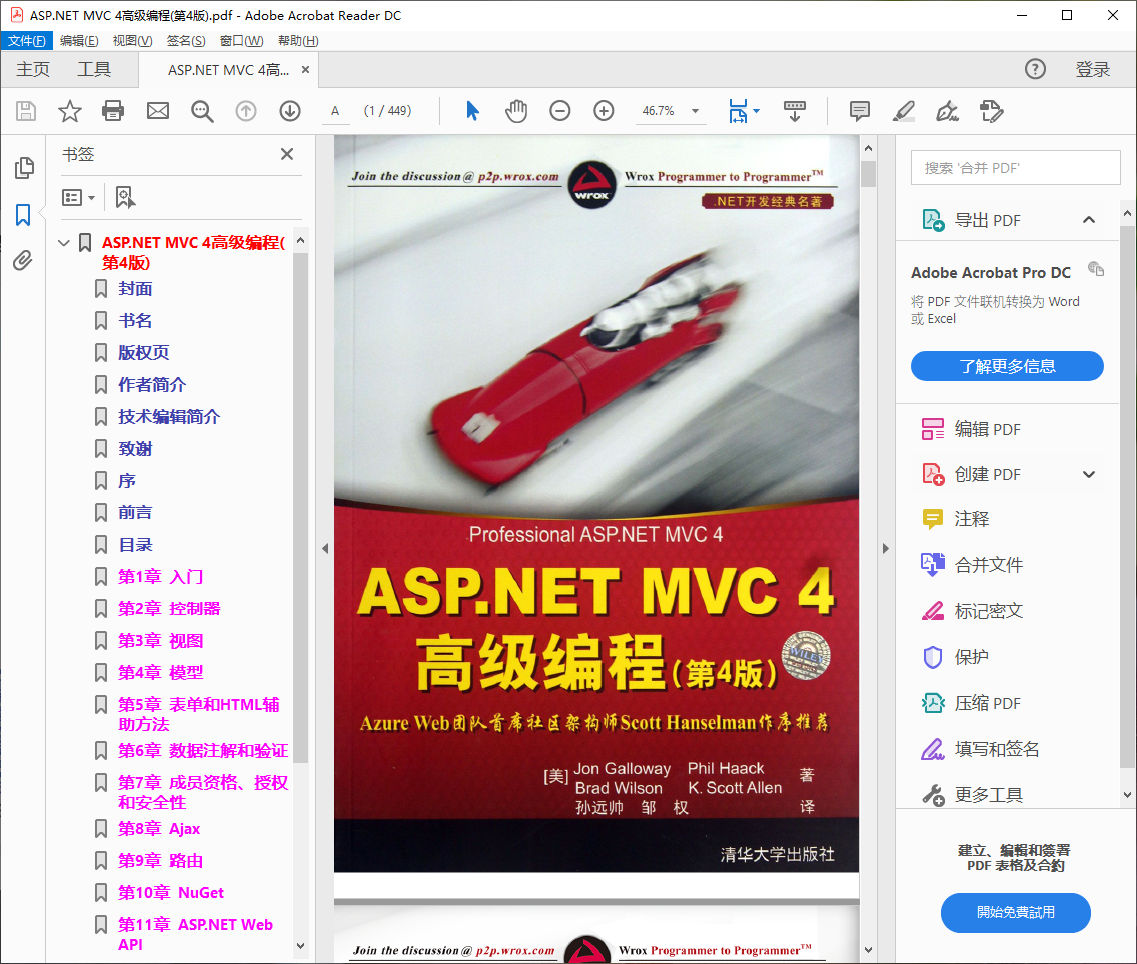Switch to the 主页 tab
Image resolution: width=1137 pixels, height=964 pixels.
tap(33, 69)
